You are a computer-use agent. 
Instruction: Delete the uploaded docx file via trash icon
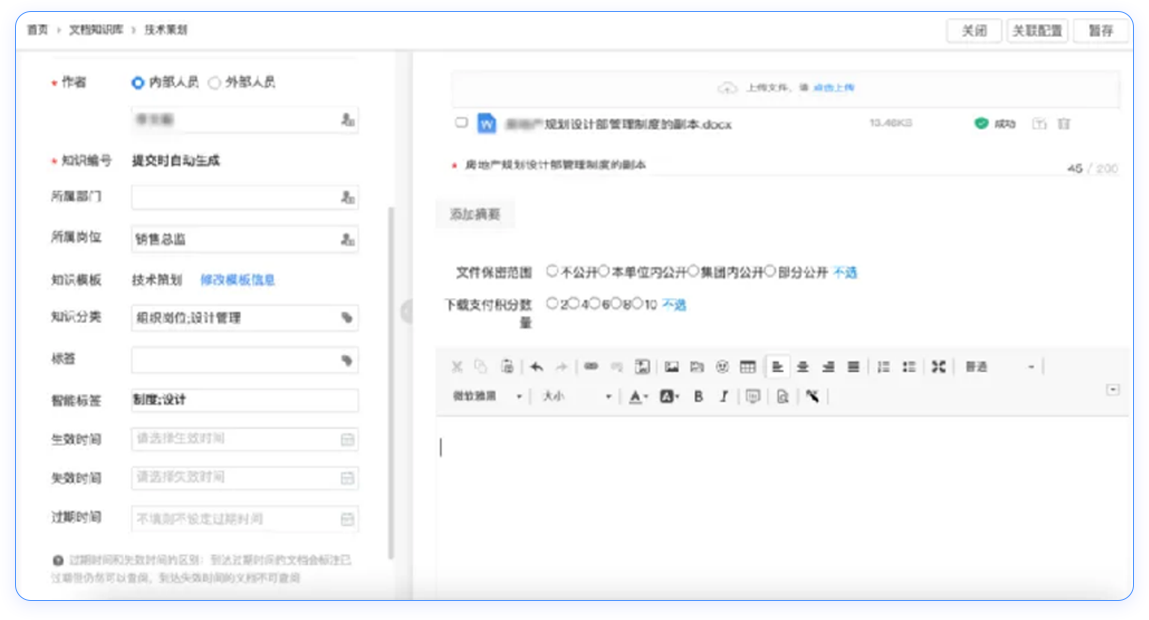(x=1064, y=124)
